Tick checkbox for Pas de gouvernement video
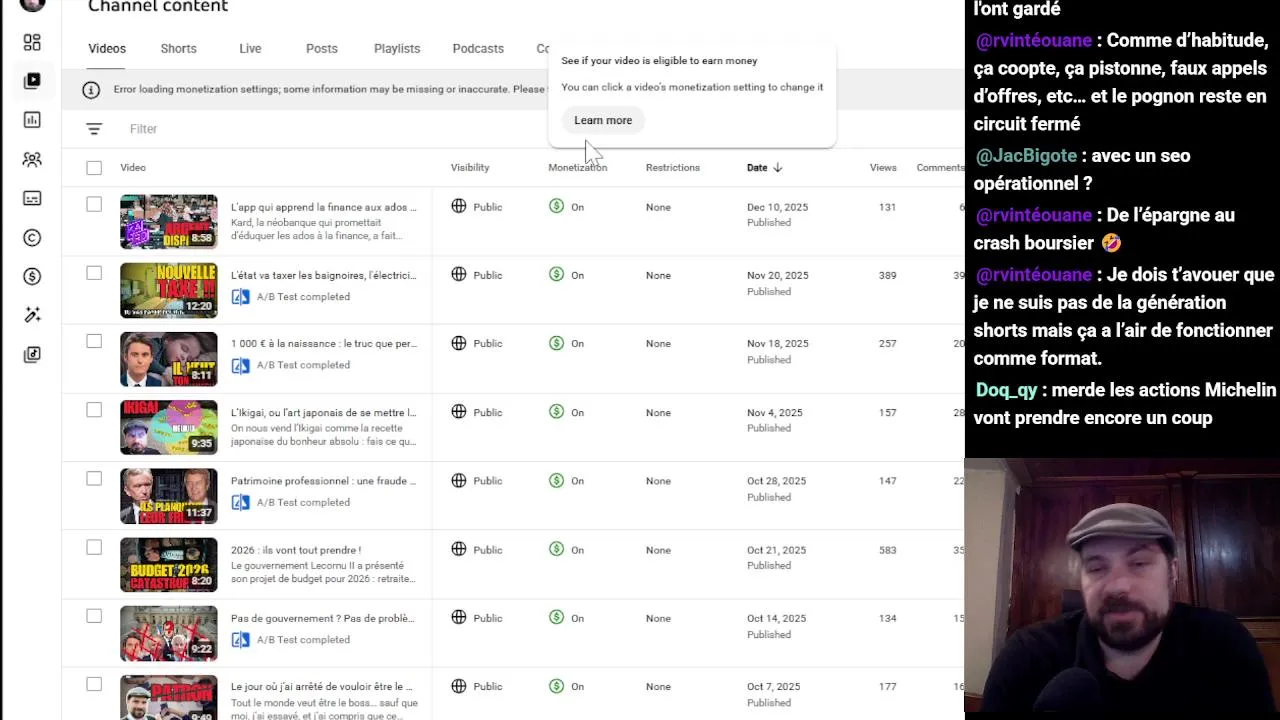 (94, 616)
